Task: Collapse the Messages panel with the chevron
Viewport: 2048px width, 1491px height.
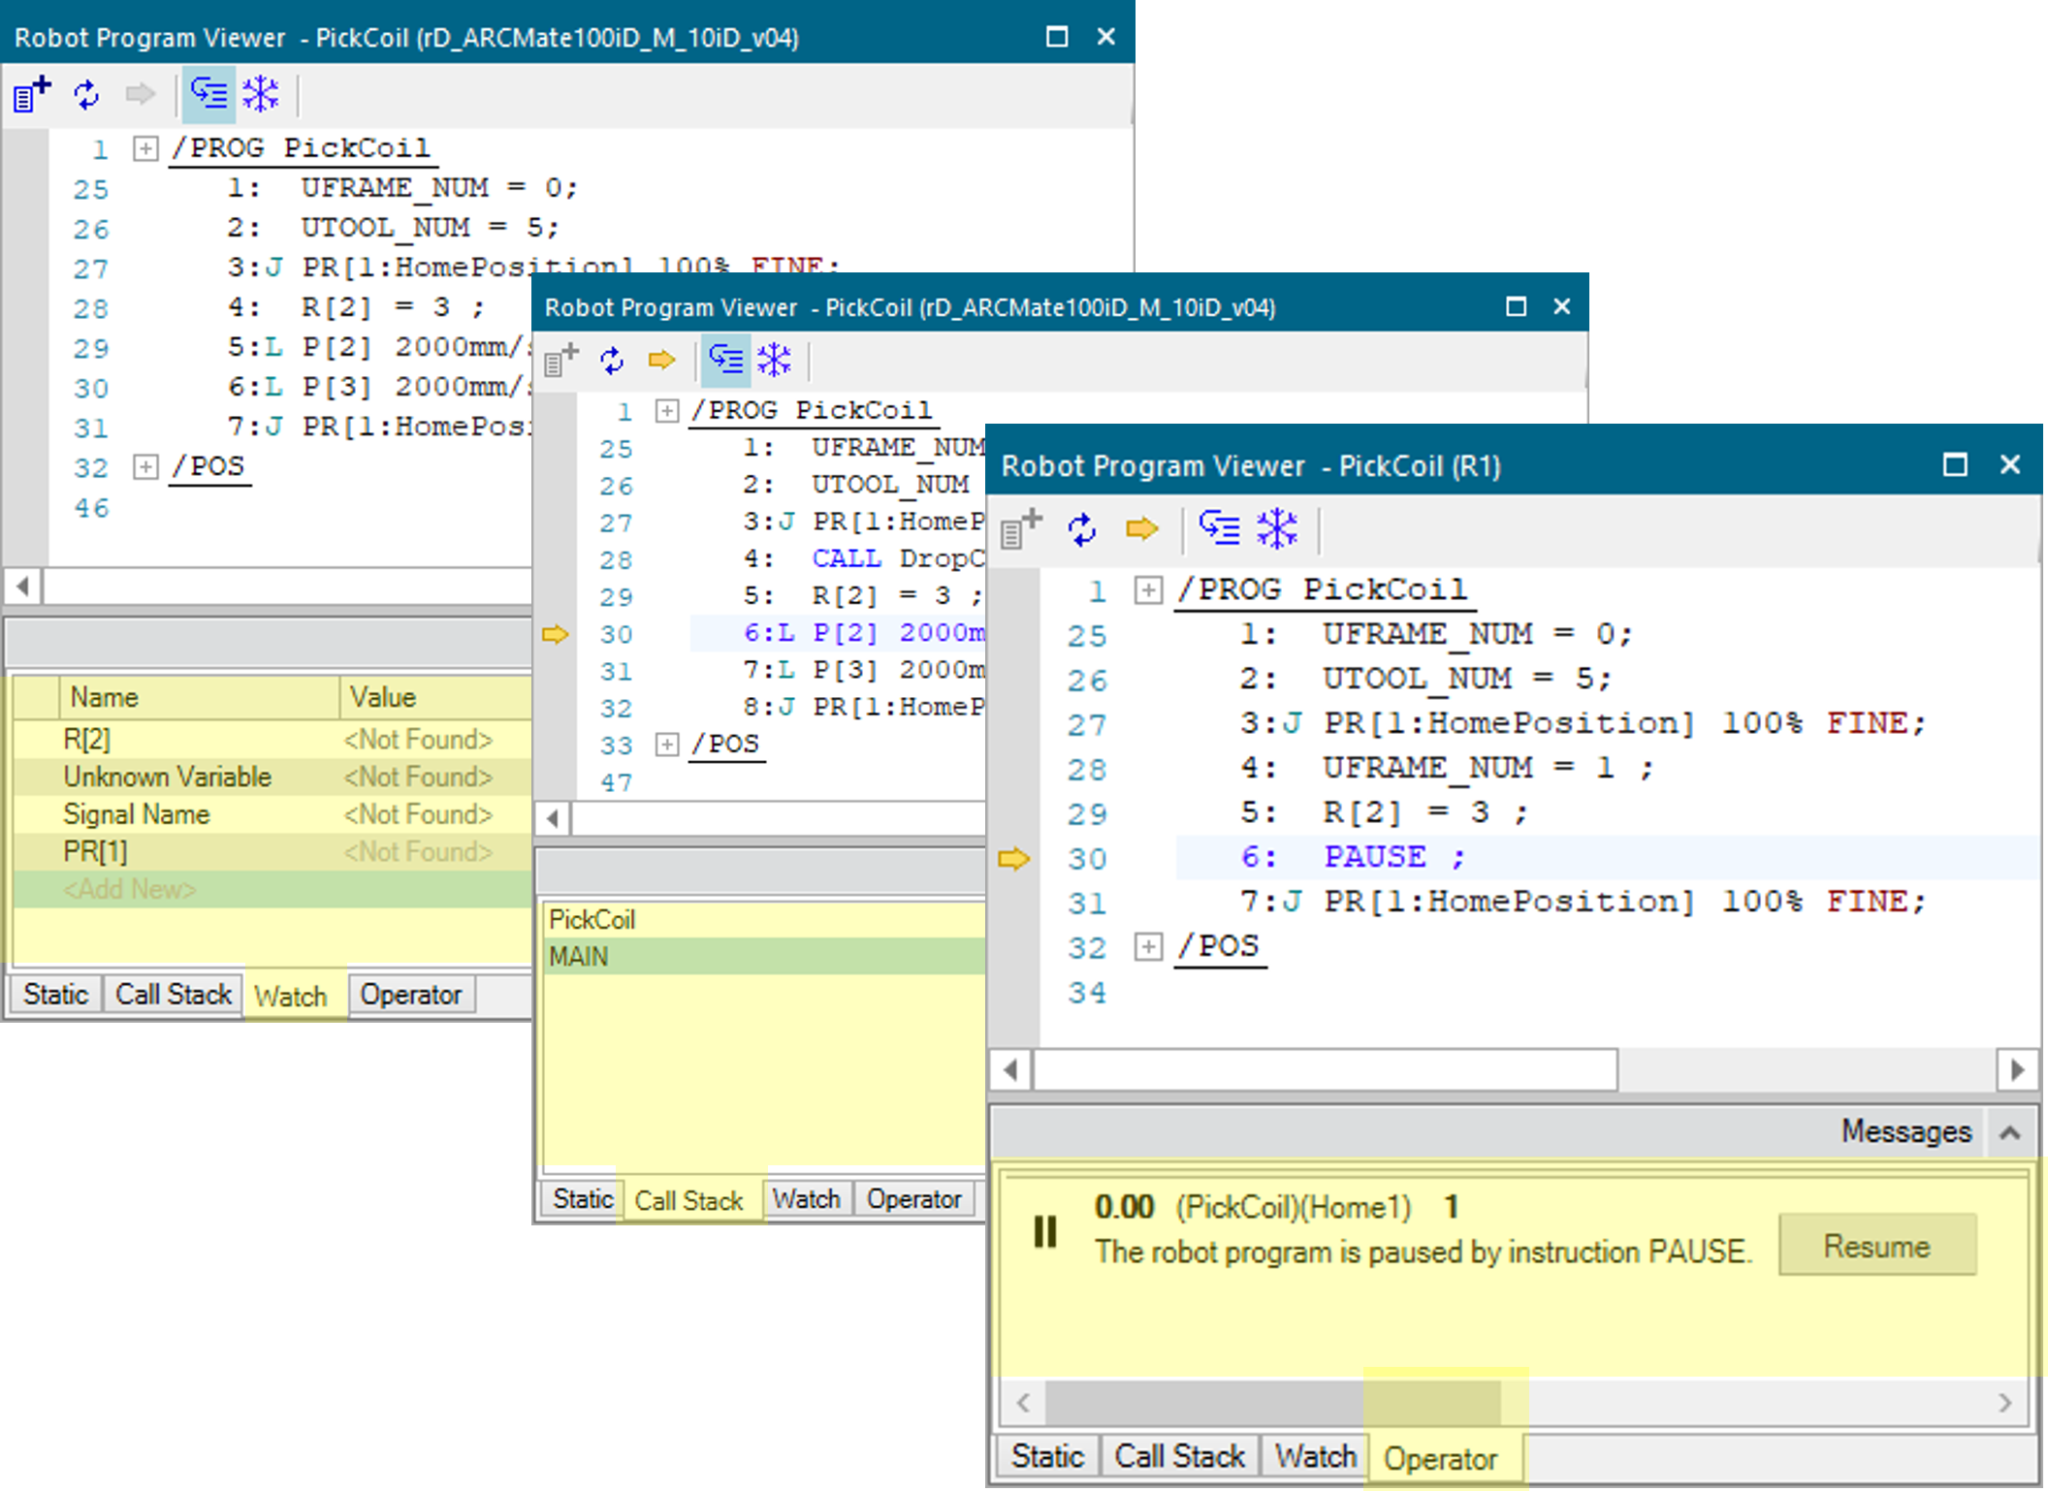Action: 2010,1133
